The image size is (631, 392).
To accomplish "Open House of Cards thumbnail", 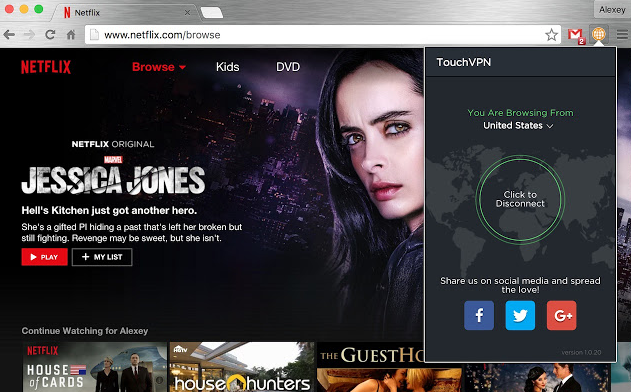I will [95, 367].
